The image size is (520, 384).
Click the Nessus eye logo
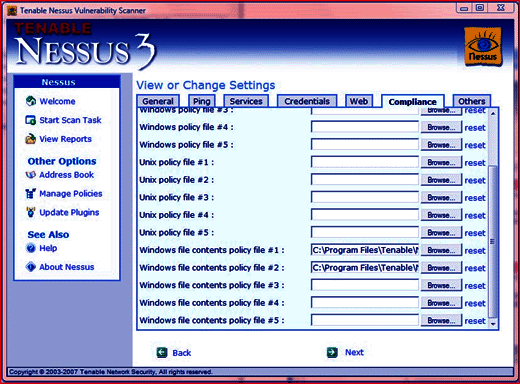point(483,47)
